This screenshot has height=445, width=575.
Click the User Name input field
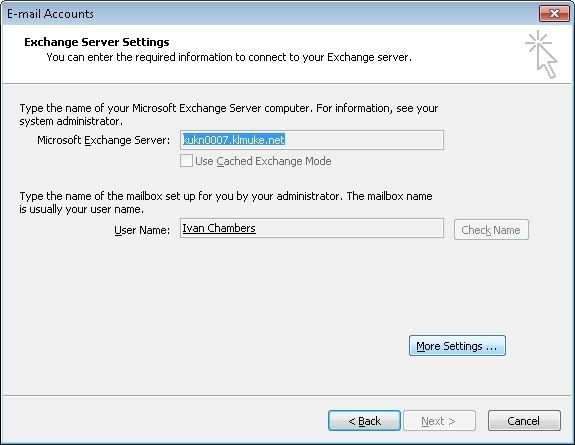[x=312, y=228]
